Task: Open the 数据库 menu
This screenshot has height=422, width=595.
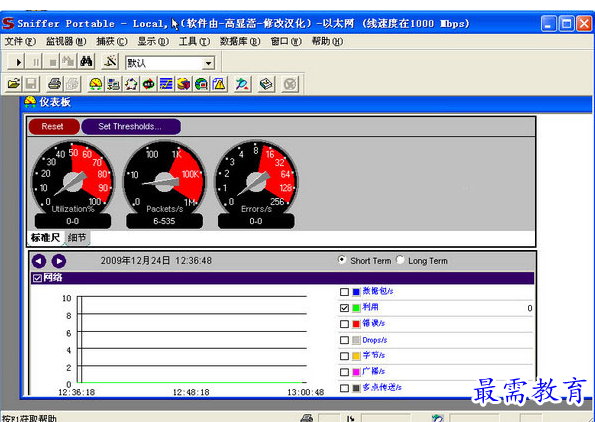Action: [240, 41]
